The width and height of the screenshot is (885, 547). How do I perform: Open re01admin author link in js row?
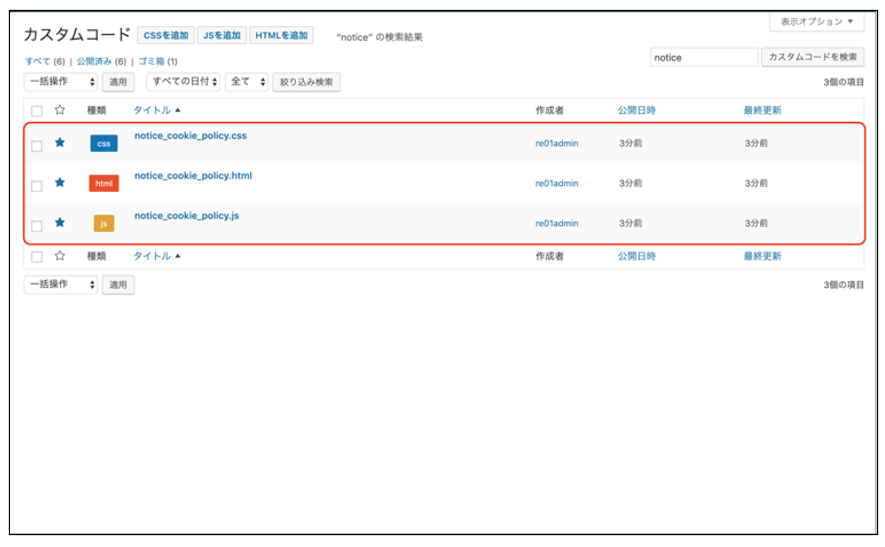(557, 224)
